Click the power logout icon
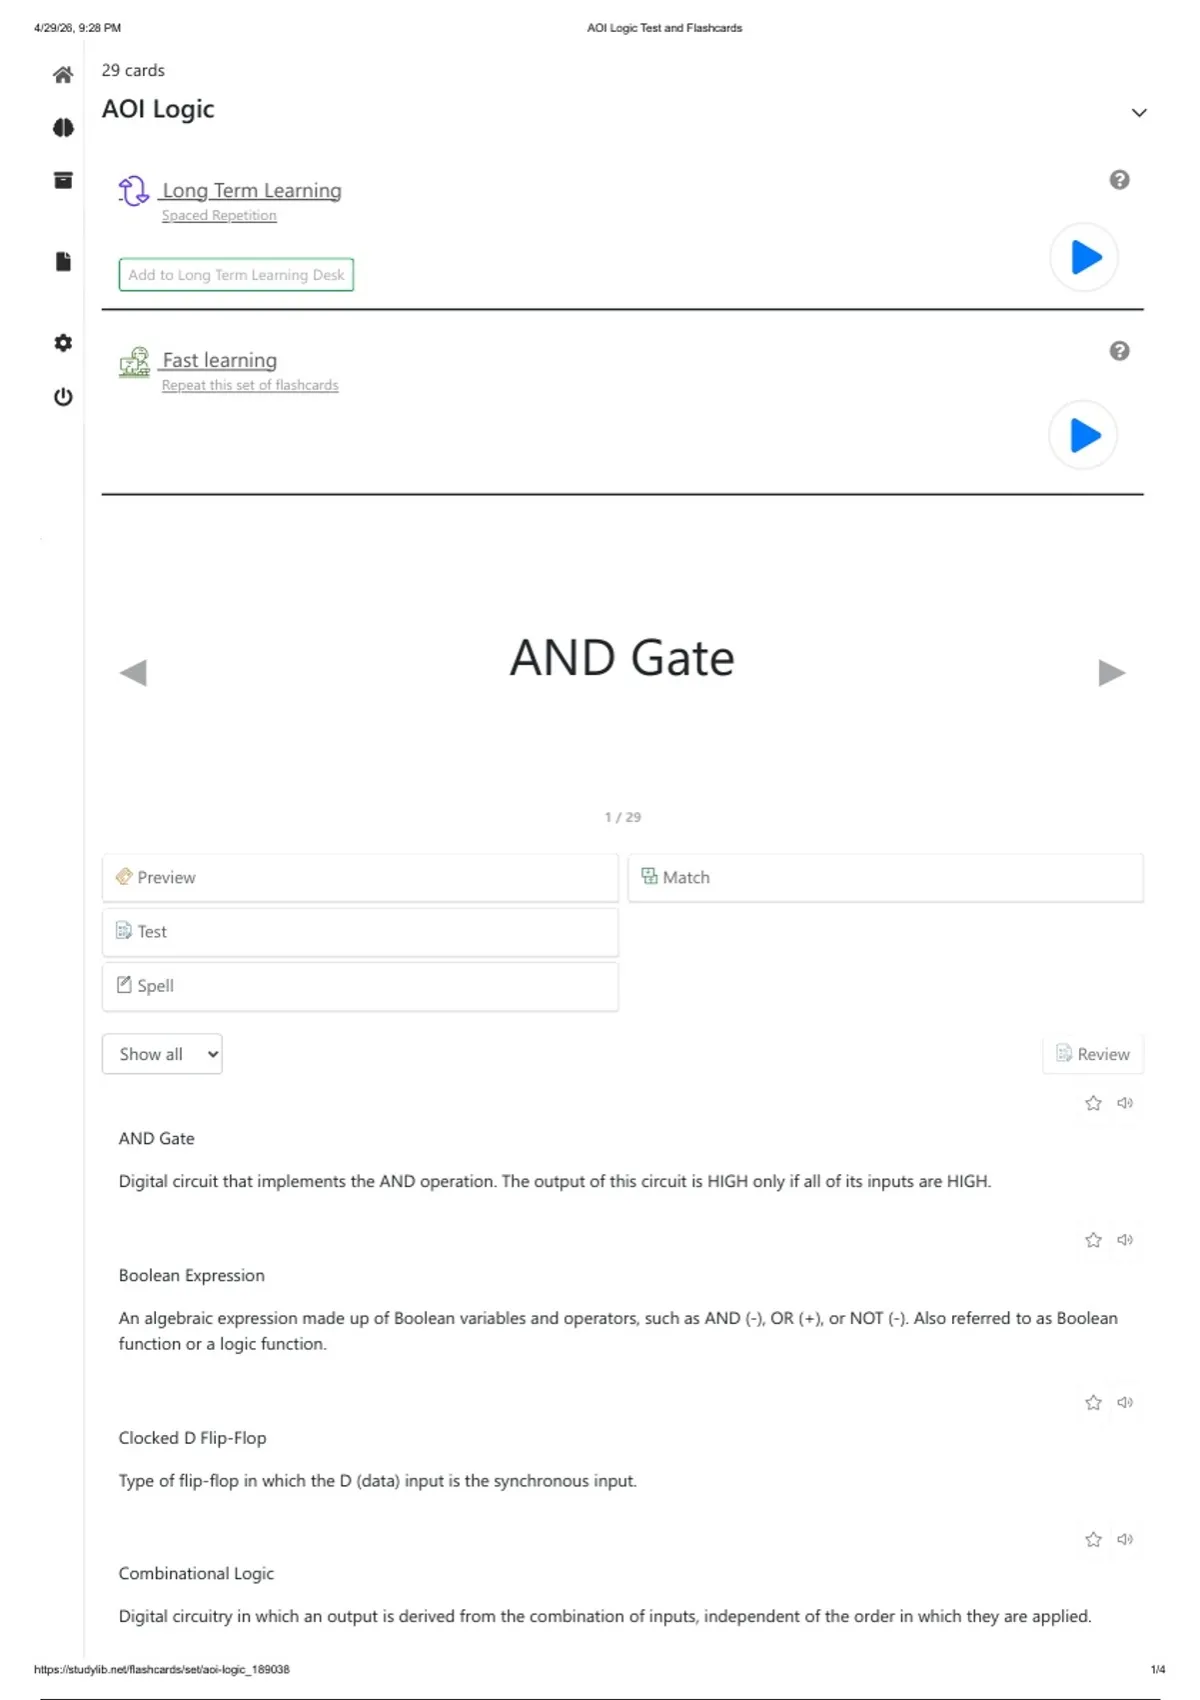1200x1700 pixels. pyautogui.click(x=63, y=397)
